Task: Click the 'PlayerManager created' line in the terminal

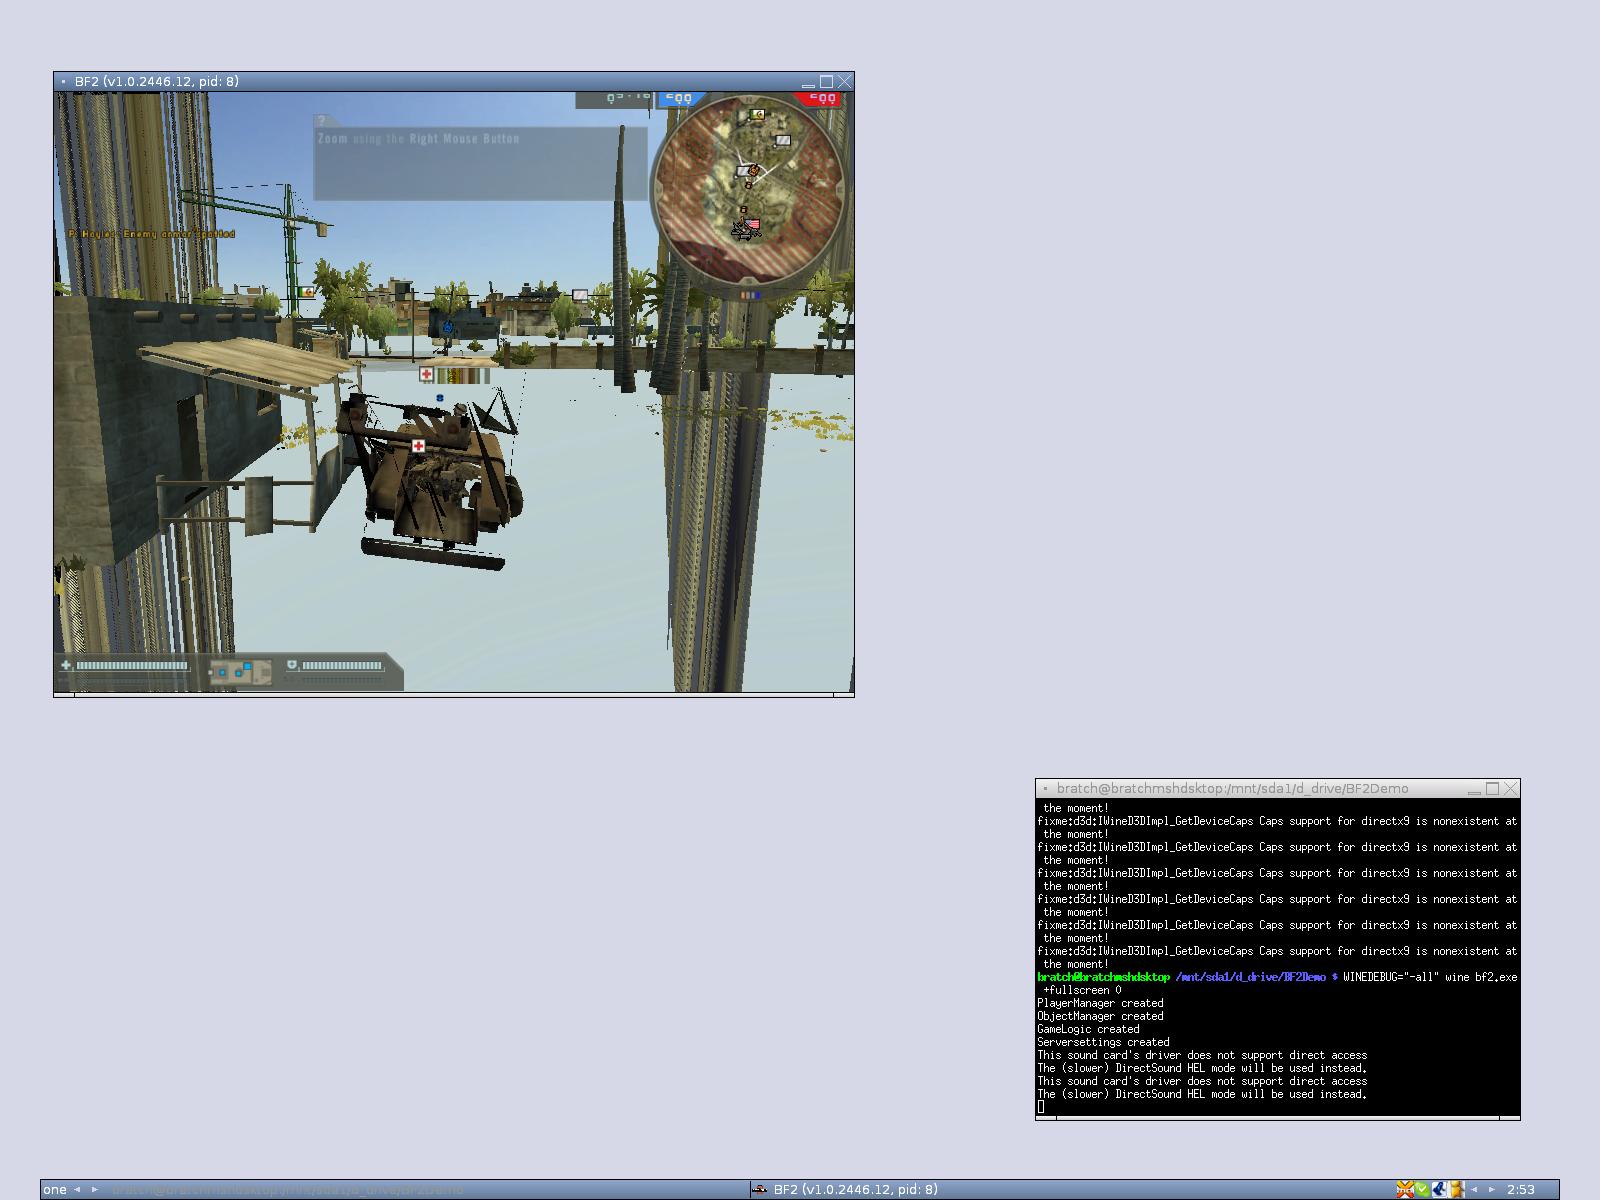Action: coord(1100,1003)
